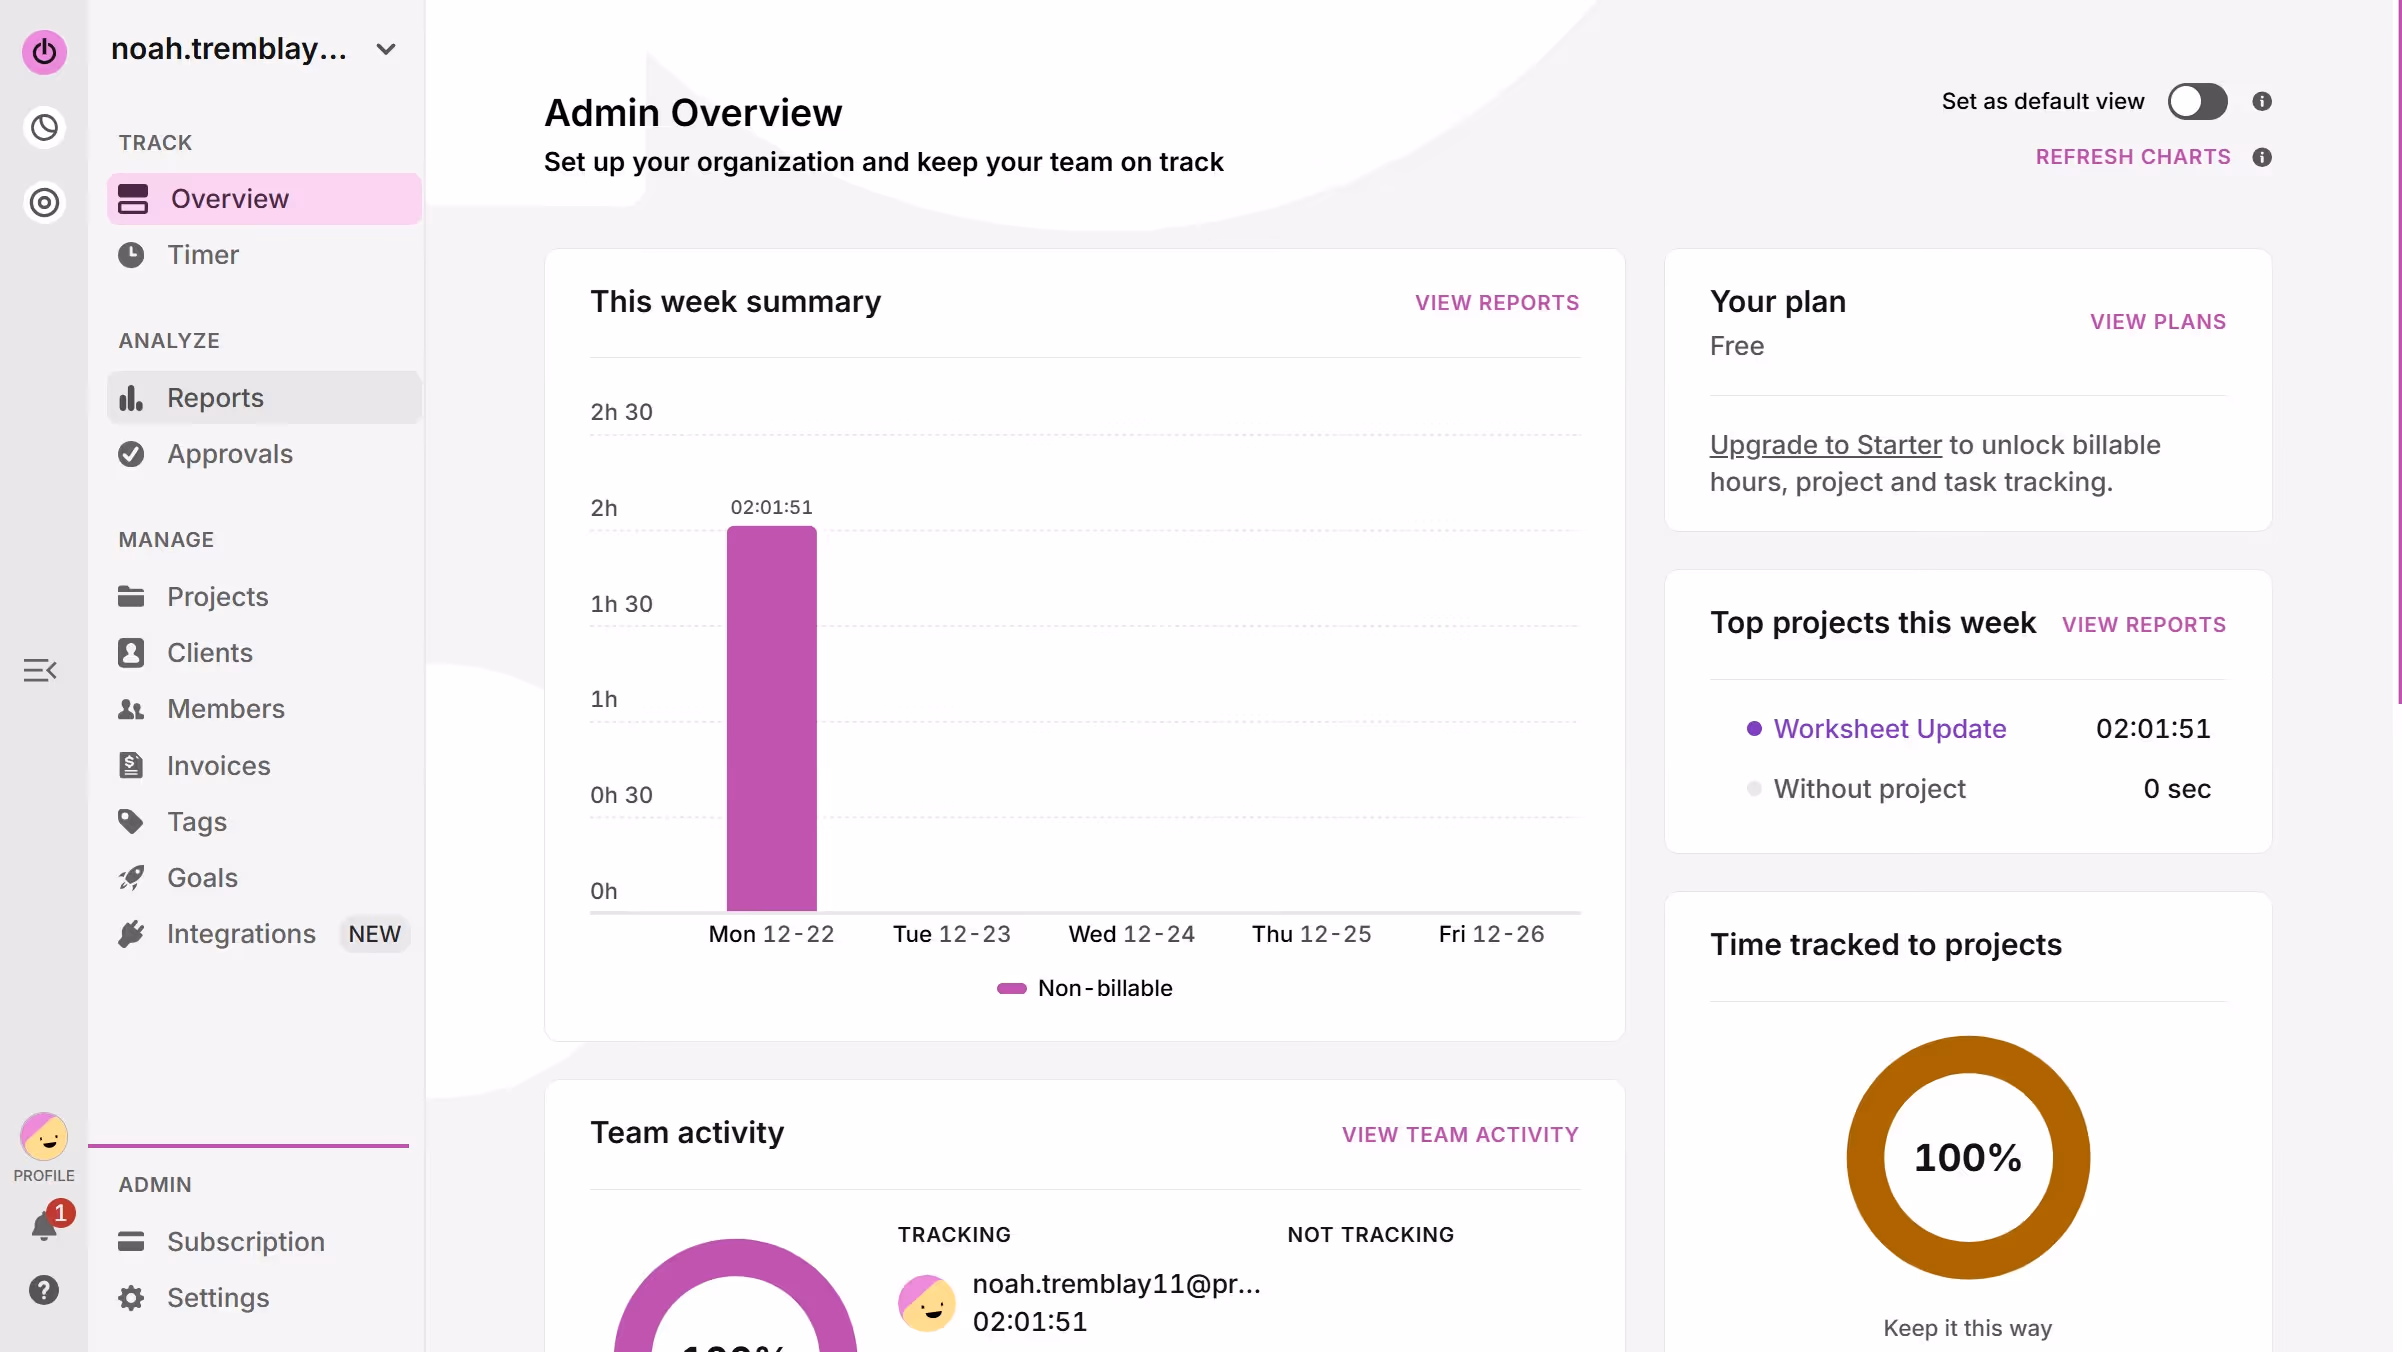Open notifications bell with badge
This screenshot has width=2402, height=1352.
(45, 1225)
